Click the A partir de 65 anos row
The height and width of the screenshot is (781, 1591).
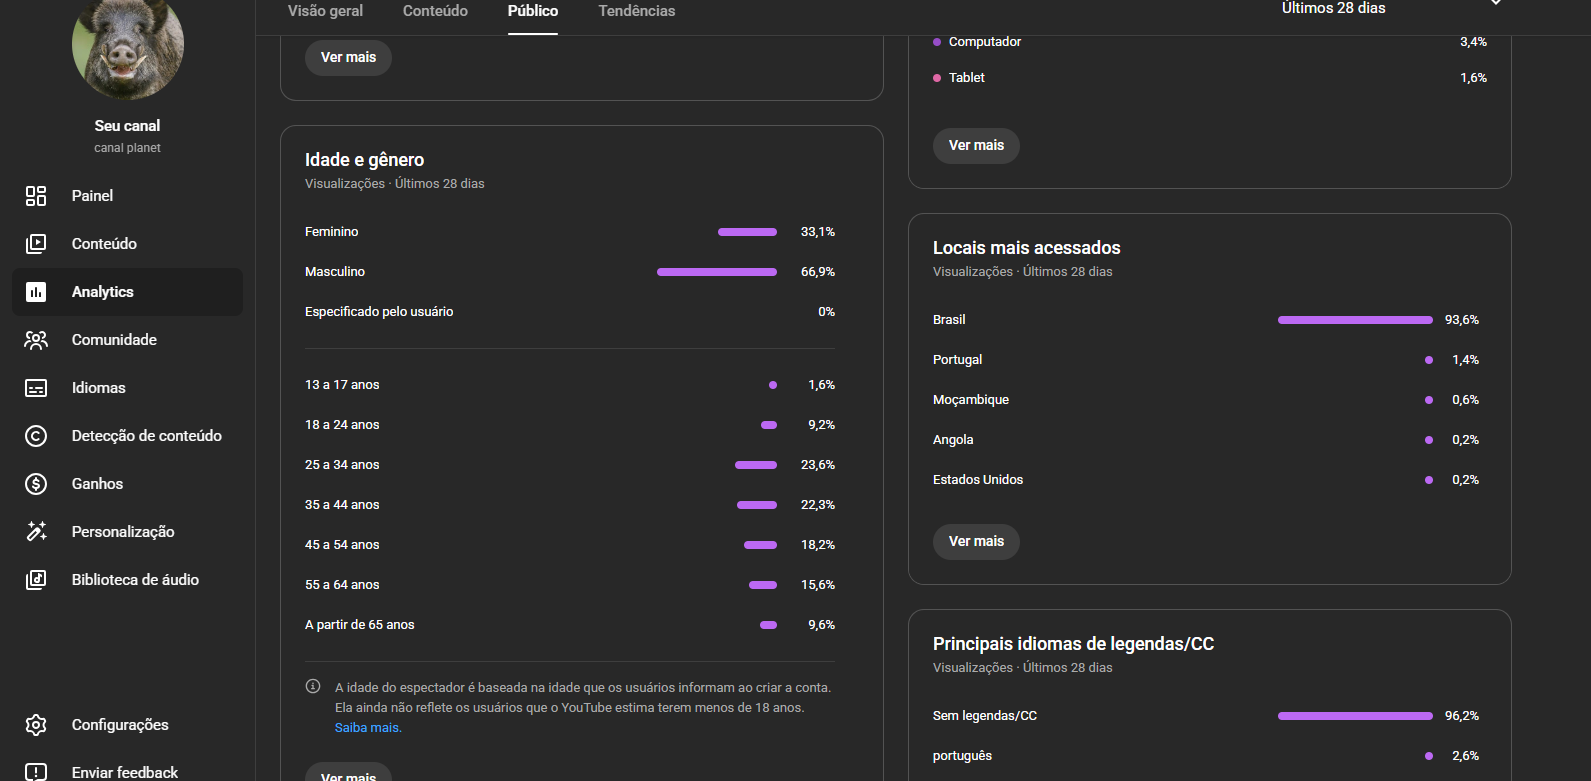570,625
